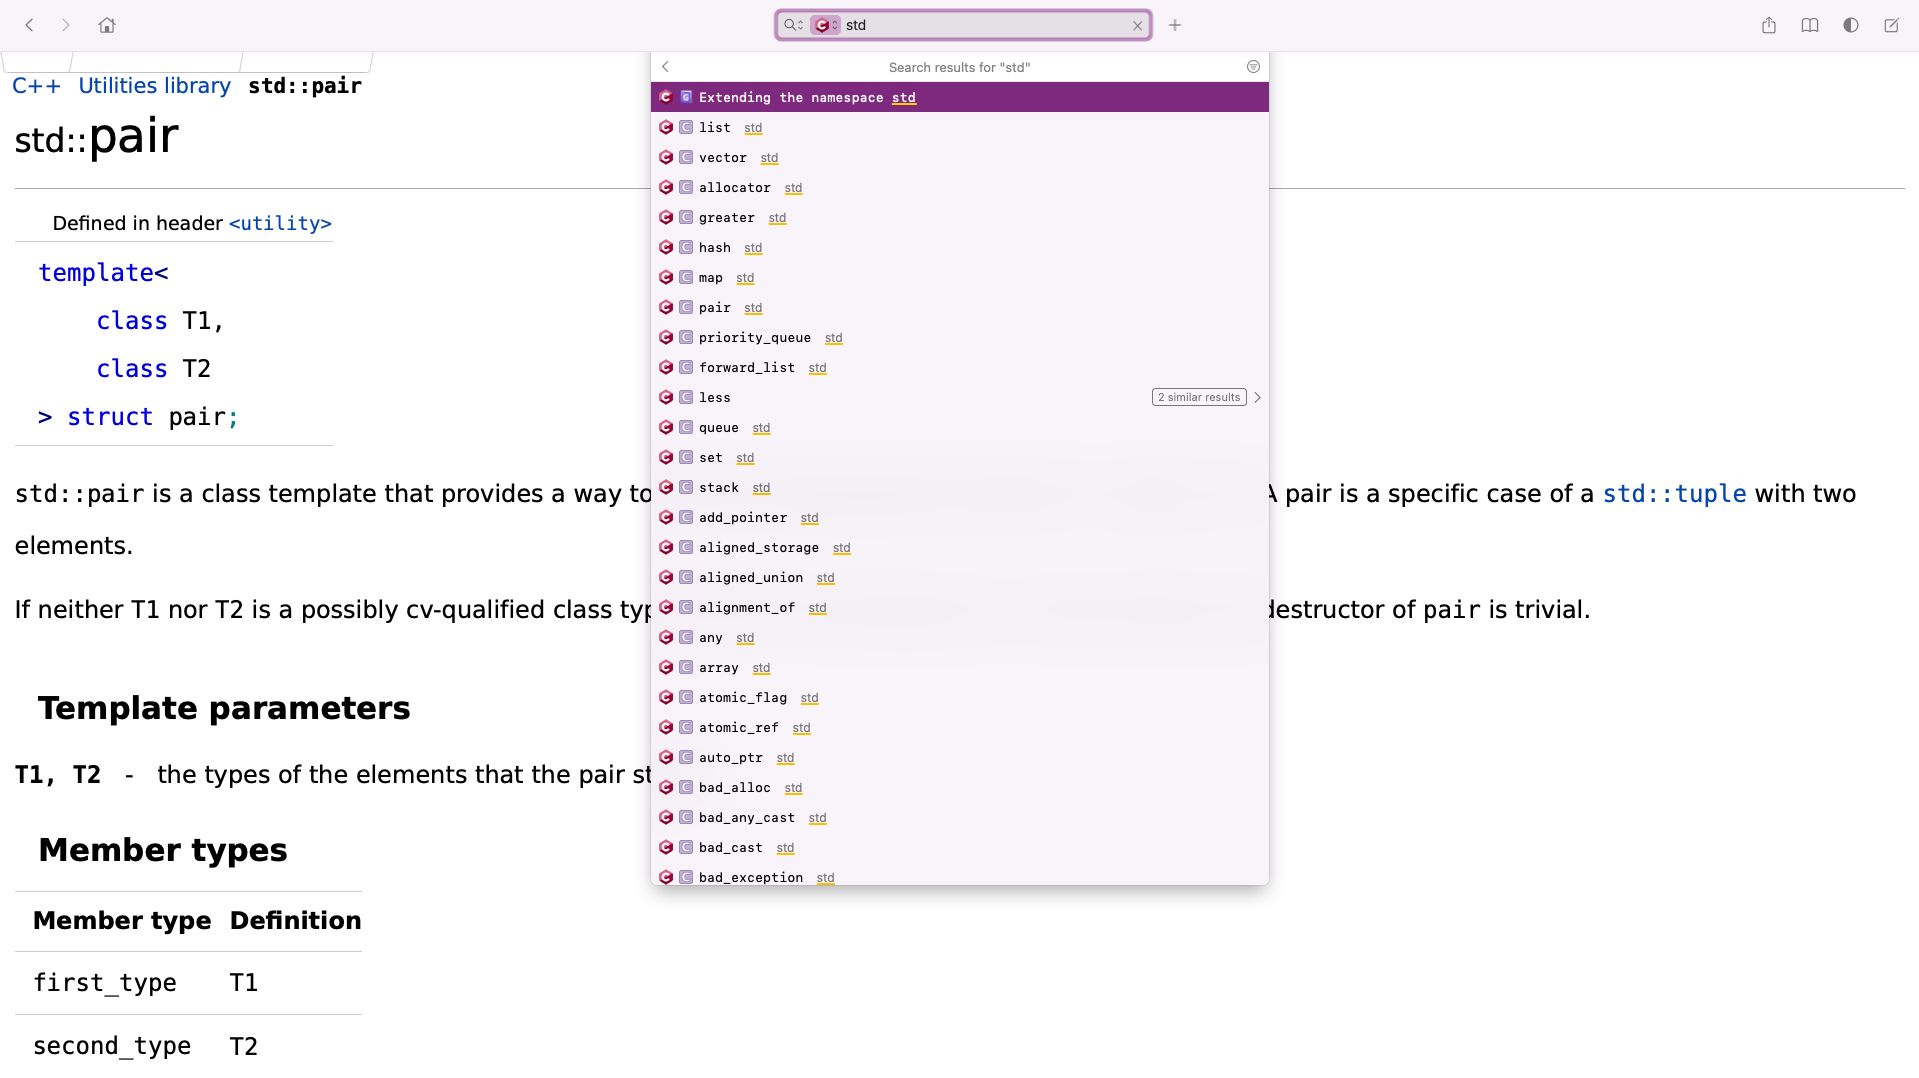Viewport: 1919px width, 1078px height.
Task: Open the bookmarks book icon
Action: (1810, 25)
